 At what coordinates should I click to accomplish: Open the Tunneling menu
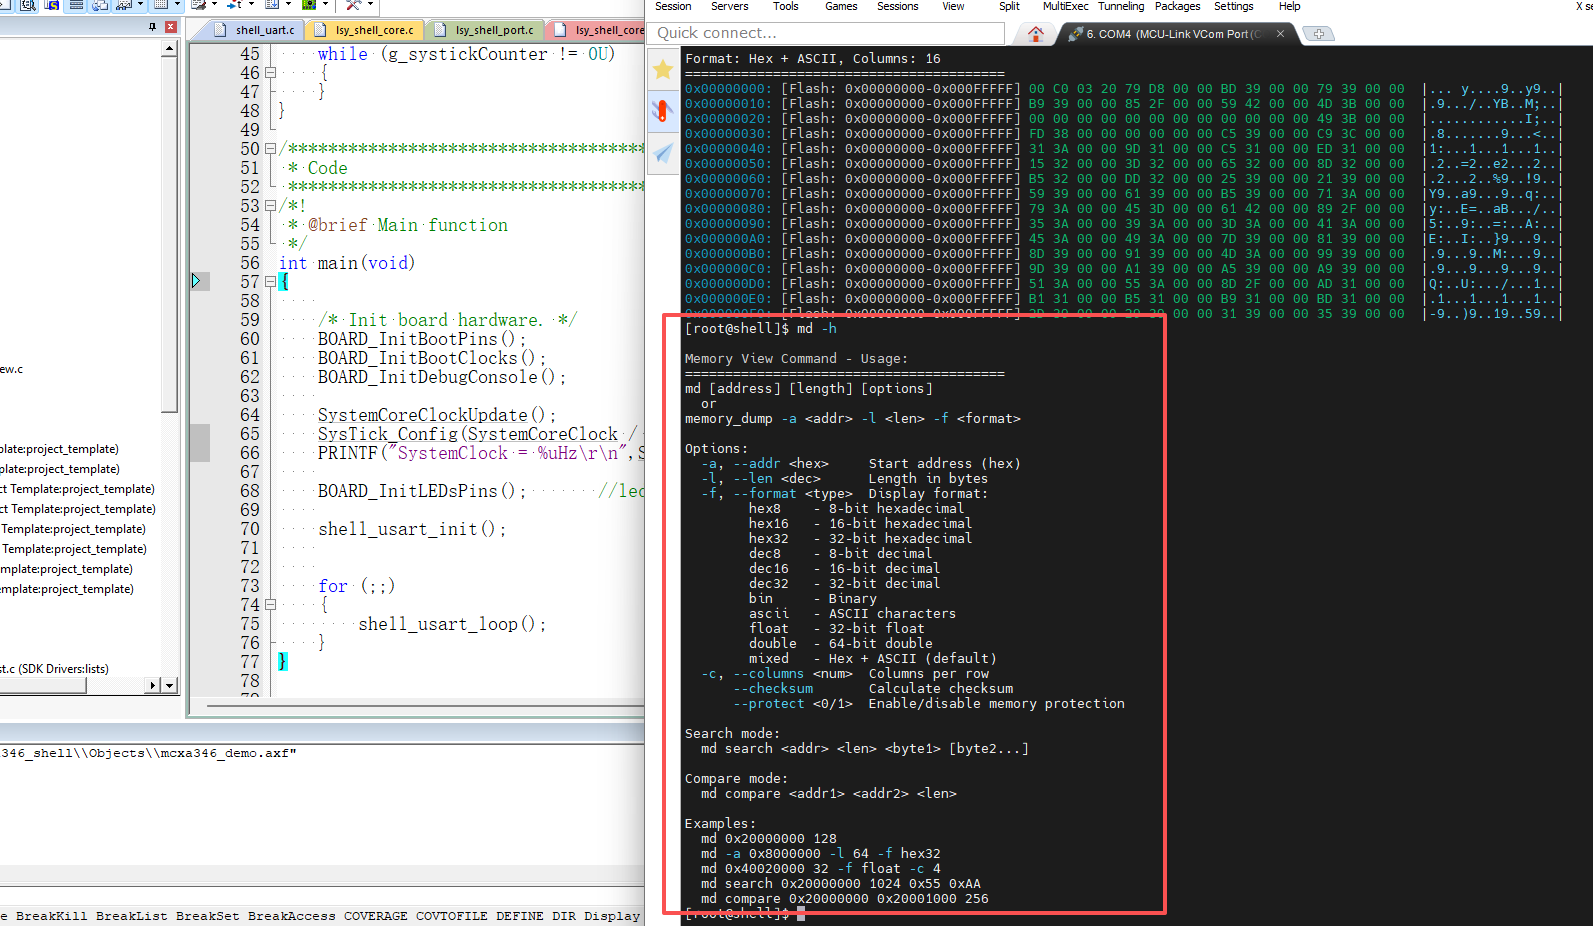click(1120, 6)
